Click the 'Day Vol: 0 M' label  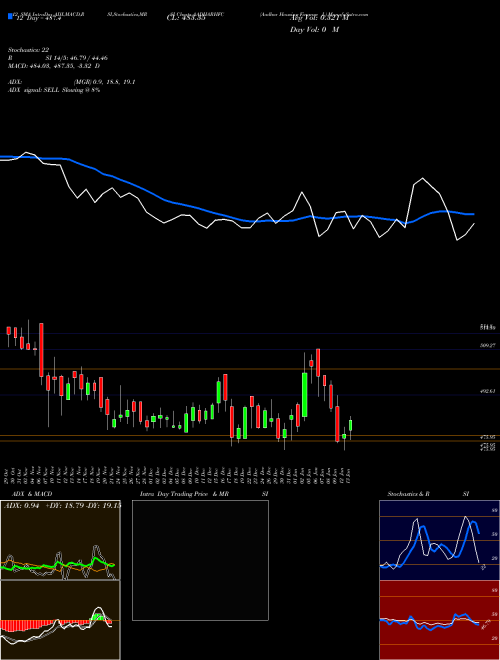(x=314, y=29)
